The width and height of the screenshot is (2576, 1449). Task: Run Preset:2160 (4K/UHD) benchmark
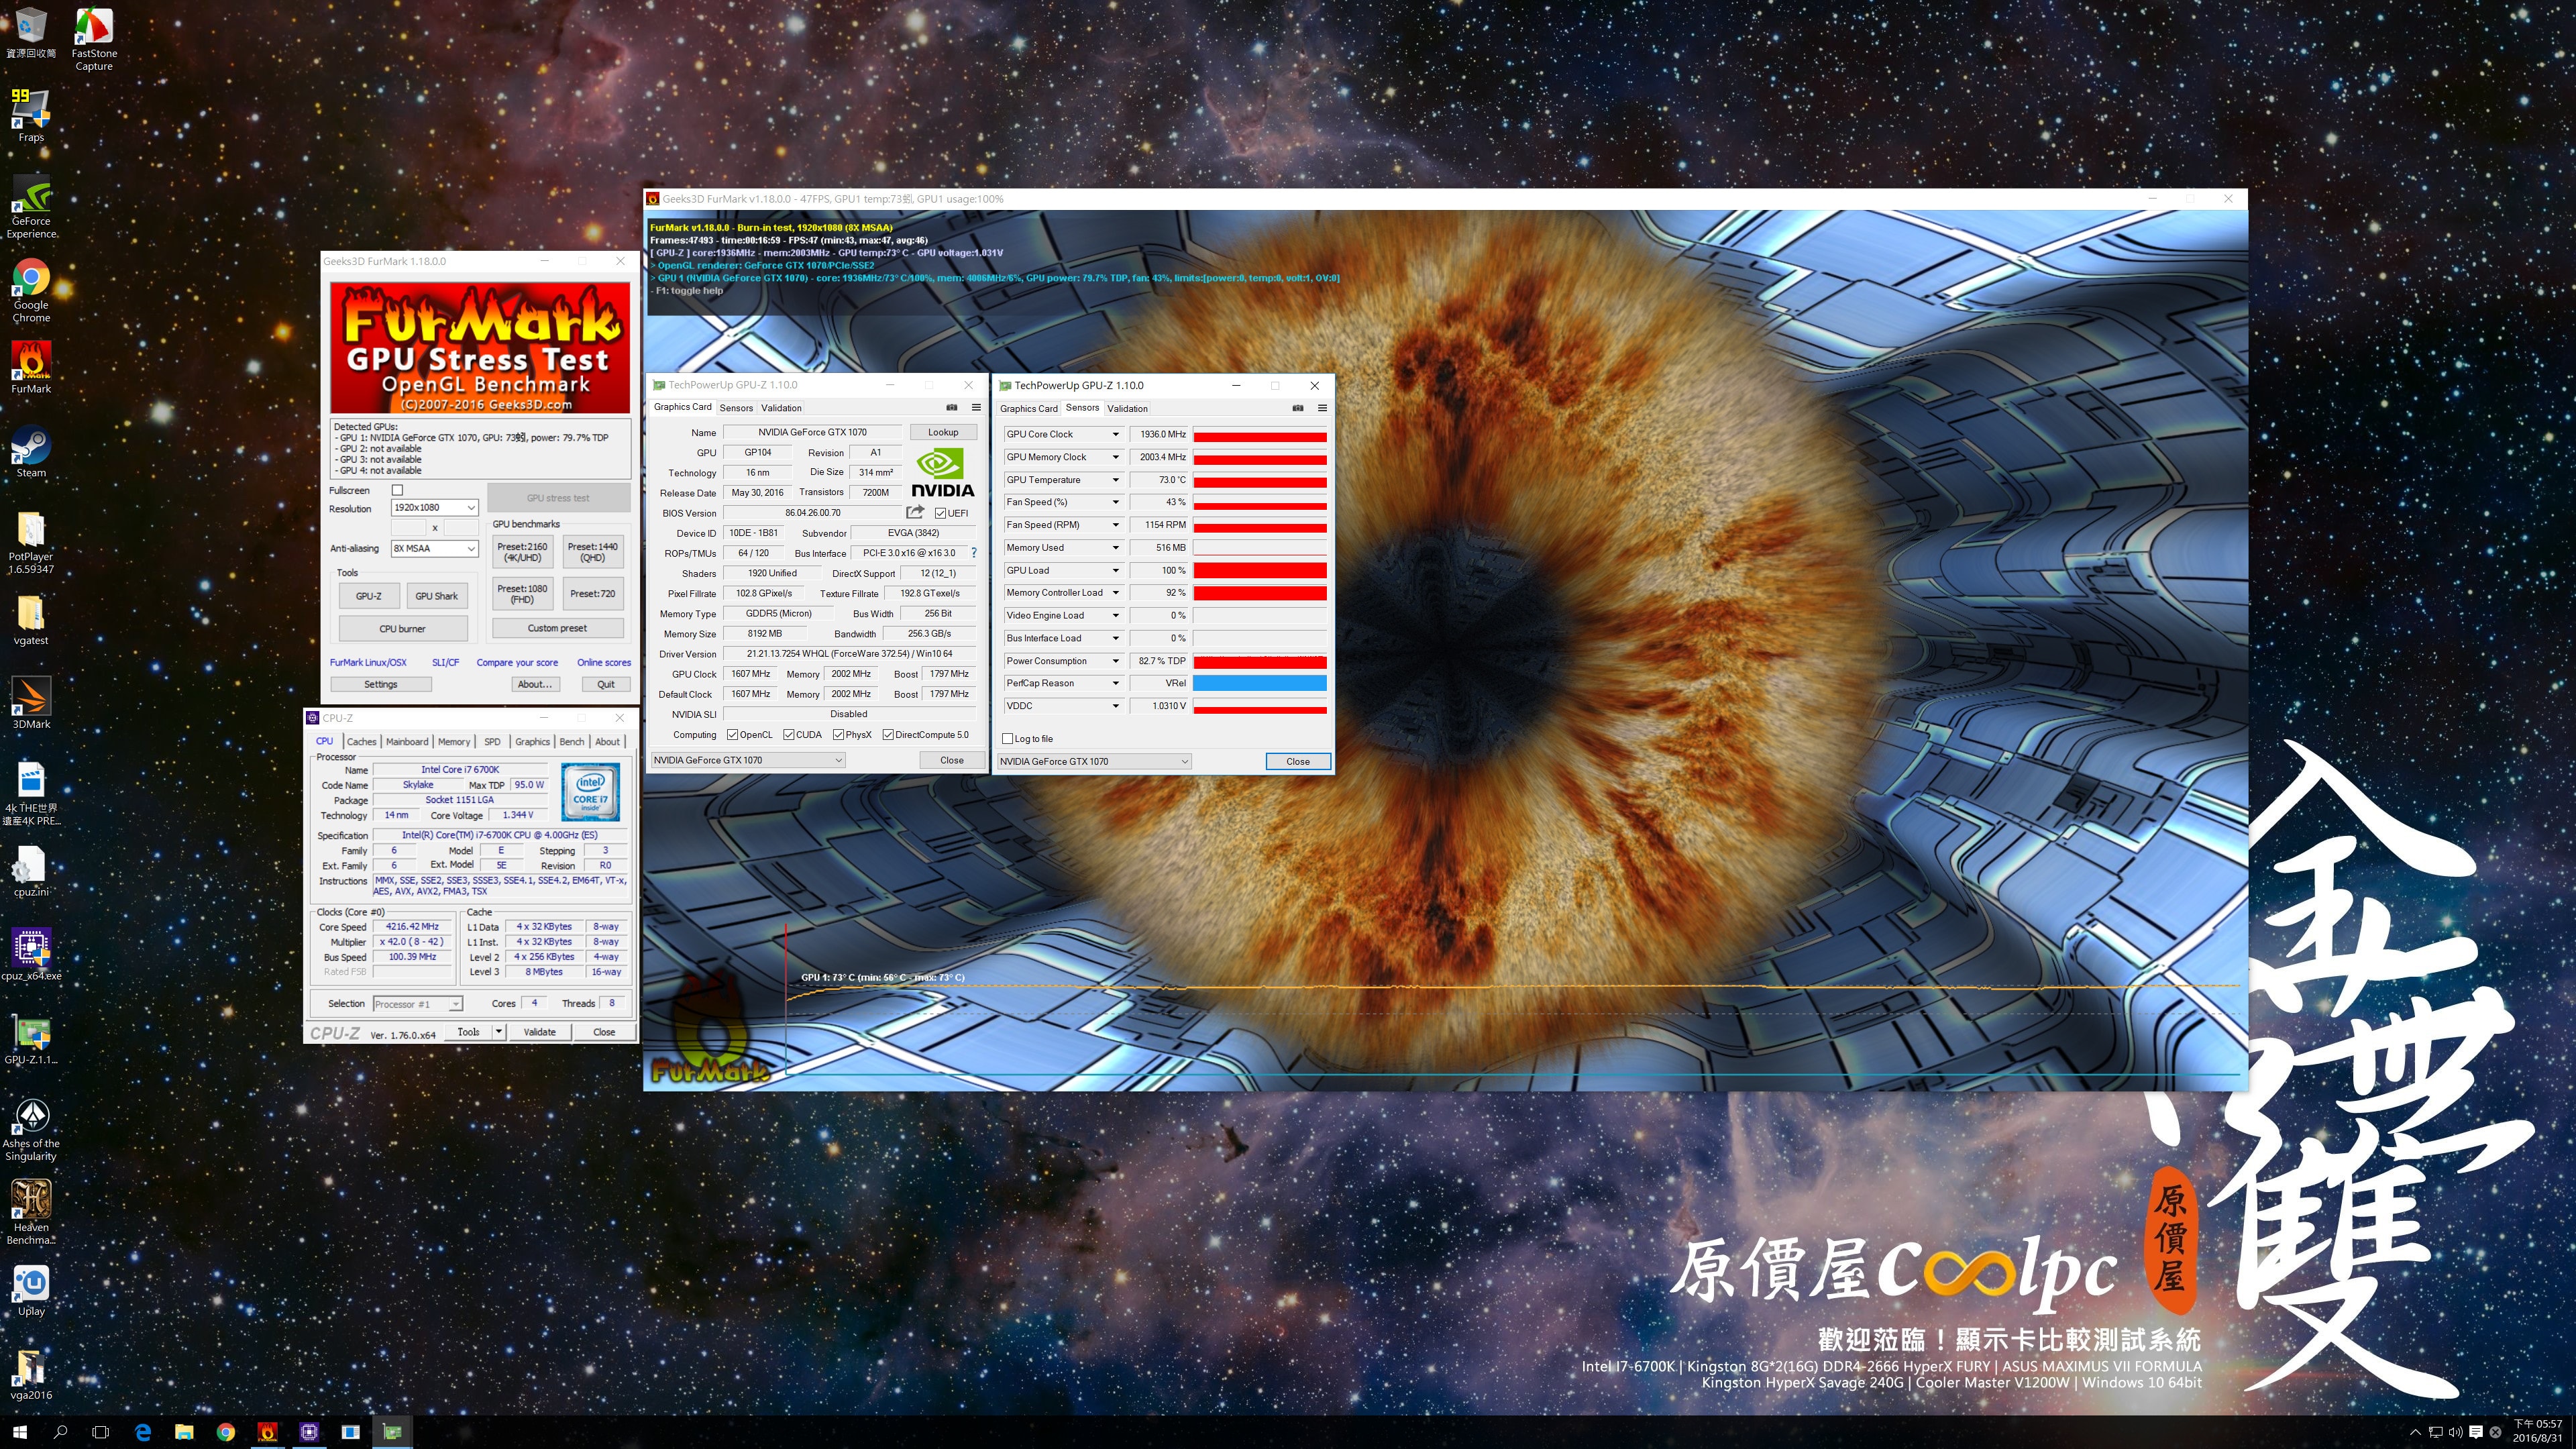[522, 552]
